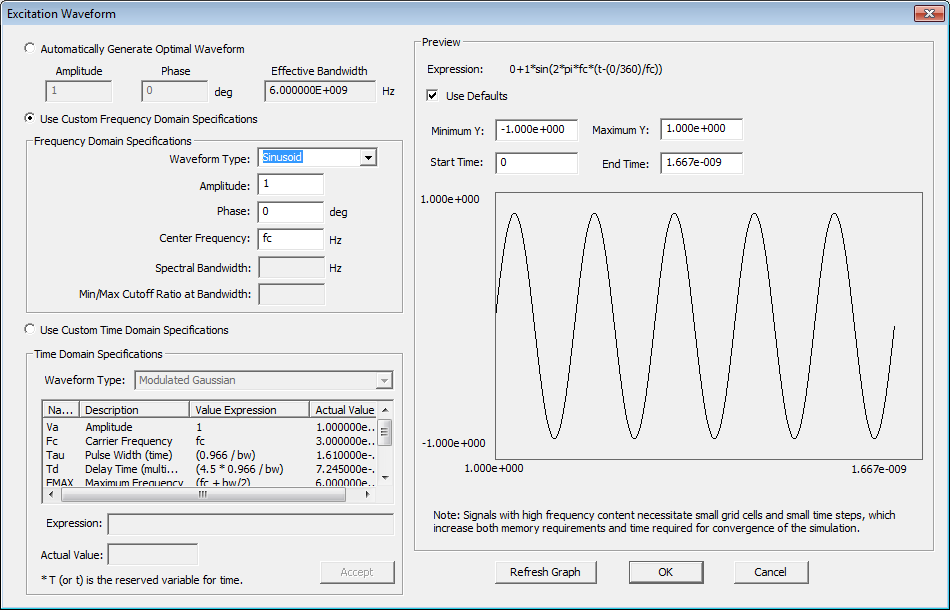This screenshot has height=610, width=950.
Task: Click the Minimum Y value field
Action: (x=535, y=130)
